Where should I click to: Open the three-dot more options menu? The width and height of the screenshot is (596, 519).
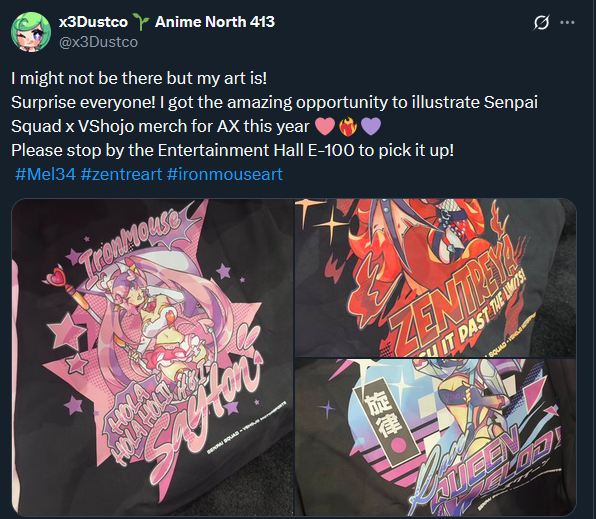pos(567,22)
